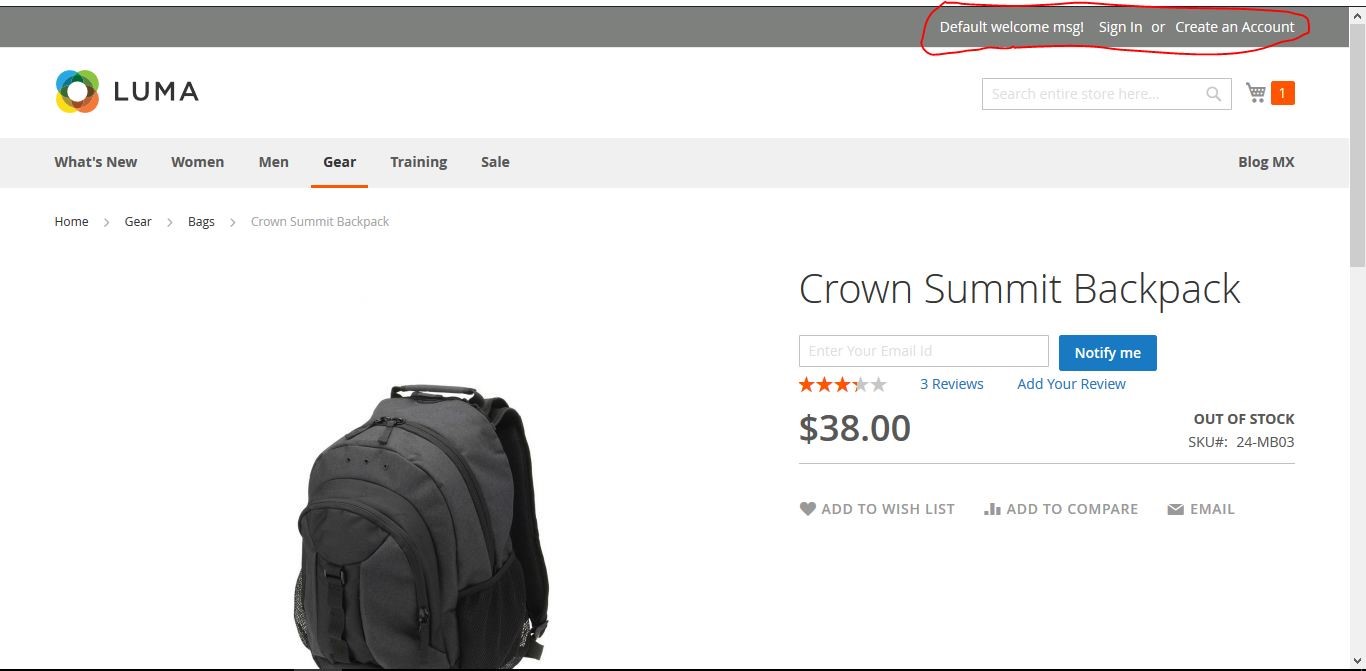This screenshot has width=1366, height=671.
Task: Open the Women menu
Action: [197, 162]
